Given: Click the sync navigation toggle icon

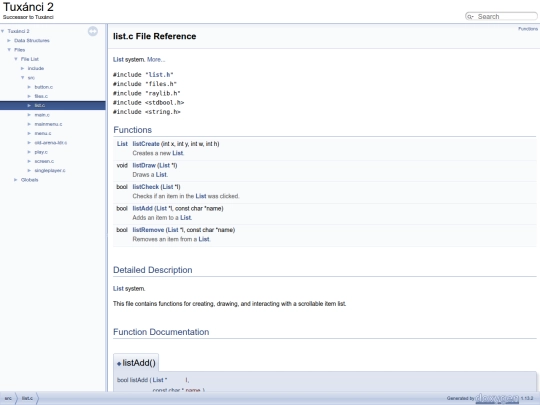Looking at the screenshot, I should point(93,31).
